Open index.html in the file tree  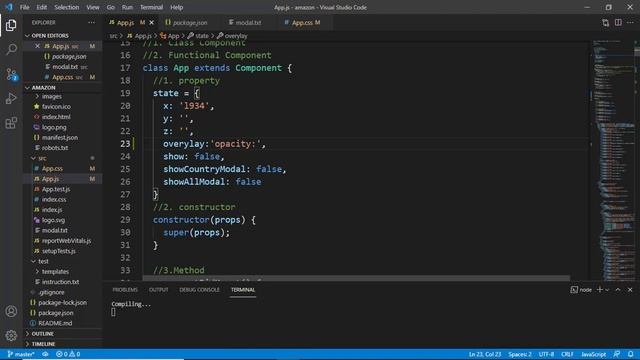56,117
